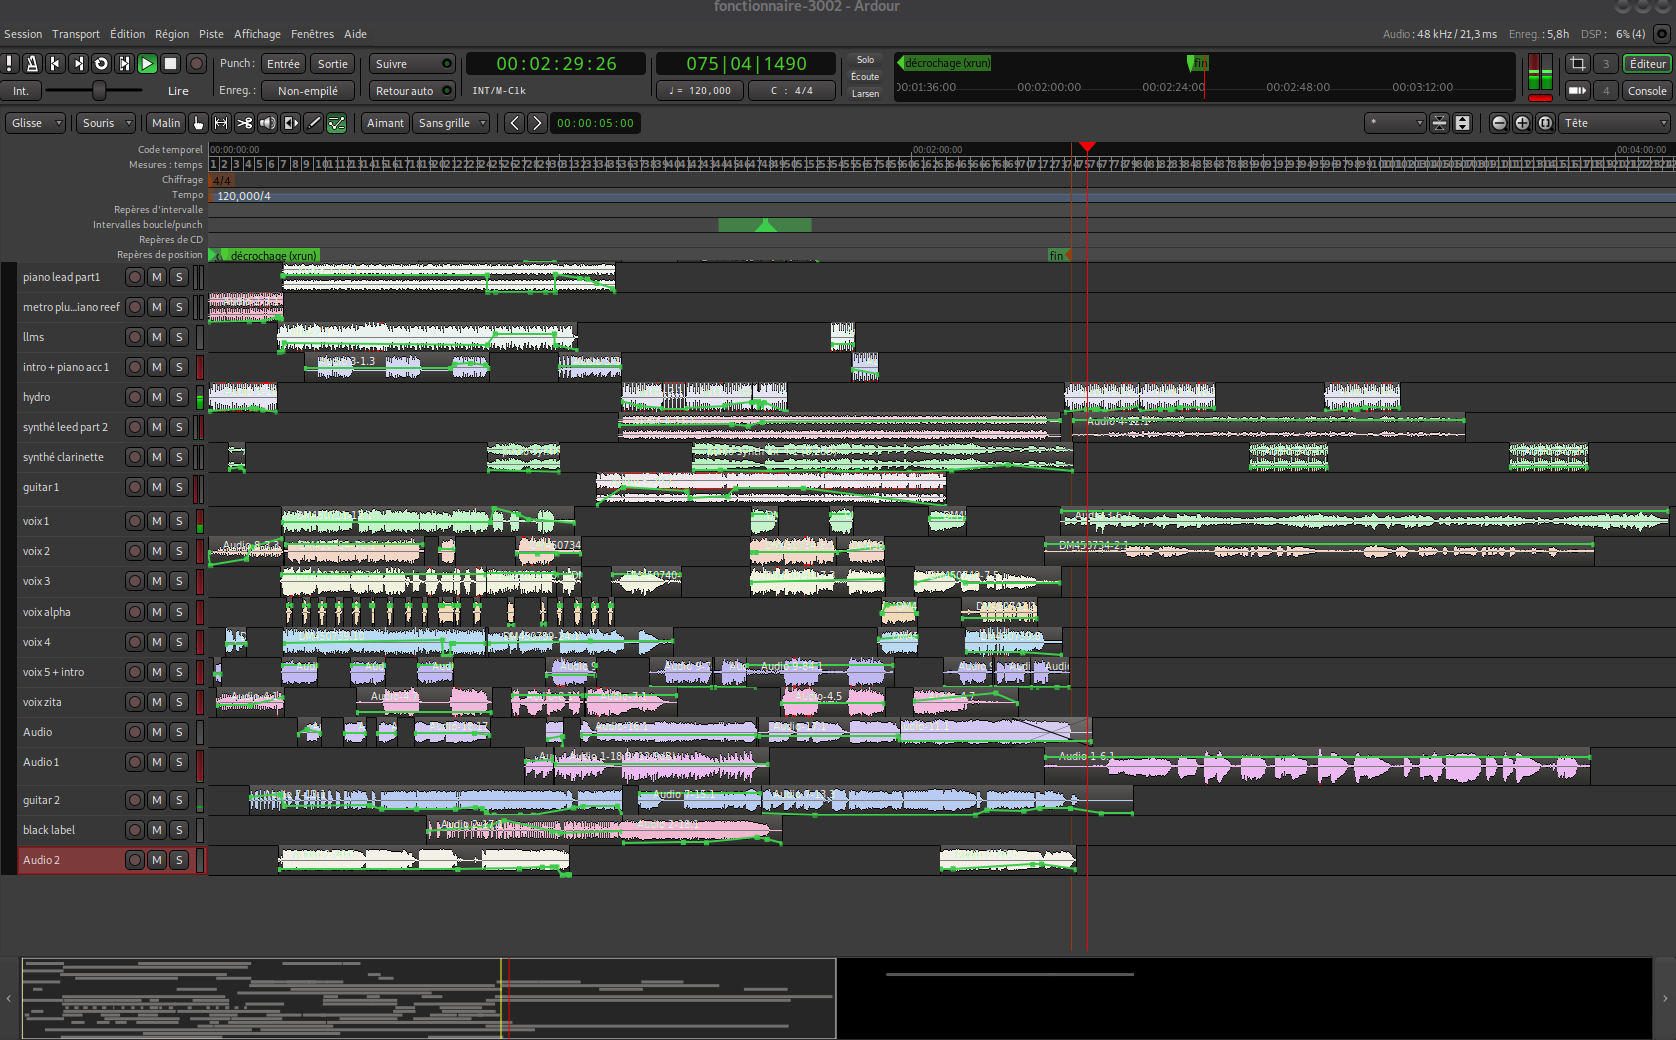Go to session start transport button
Viewport: 1676px width, 1040px height.
(55, 64)
